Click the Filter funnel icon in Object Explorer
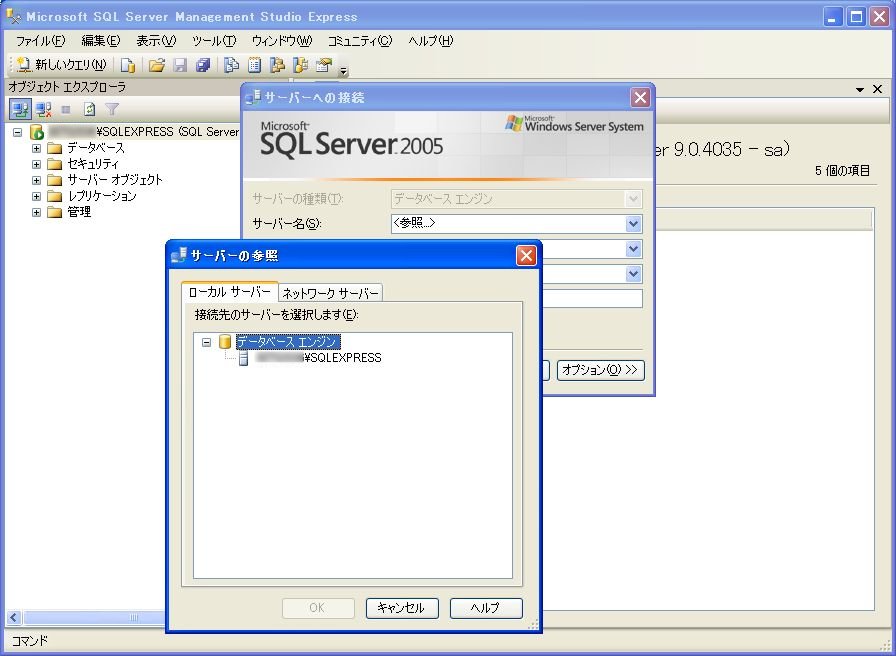Screen dimensions: 896x656 click(x=112, y=109)
